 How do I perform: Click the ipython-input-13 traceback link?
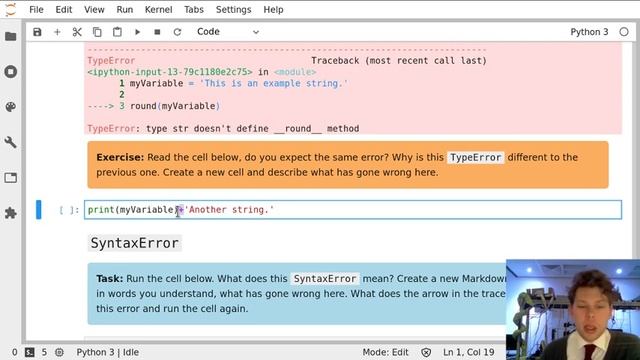(170, 72)
